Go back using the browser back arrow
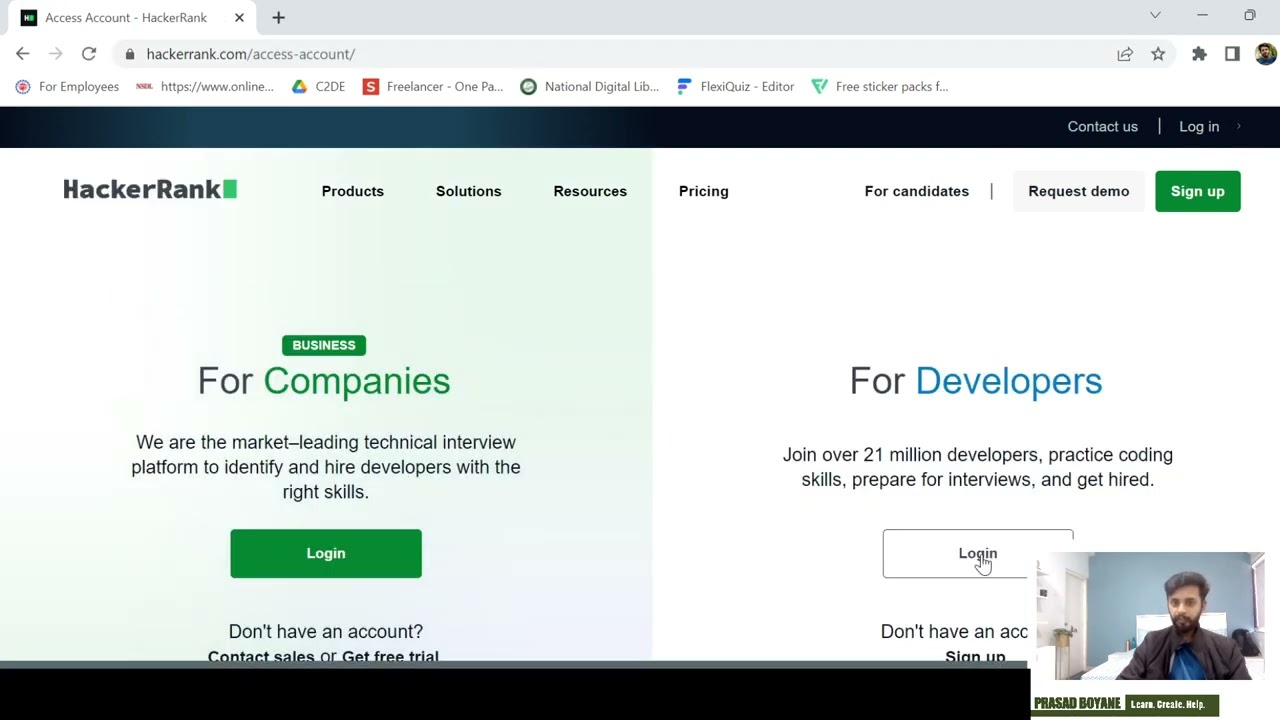This screenshot has height=720, width=1280. coord(23,54)
